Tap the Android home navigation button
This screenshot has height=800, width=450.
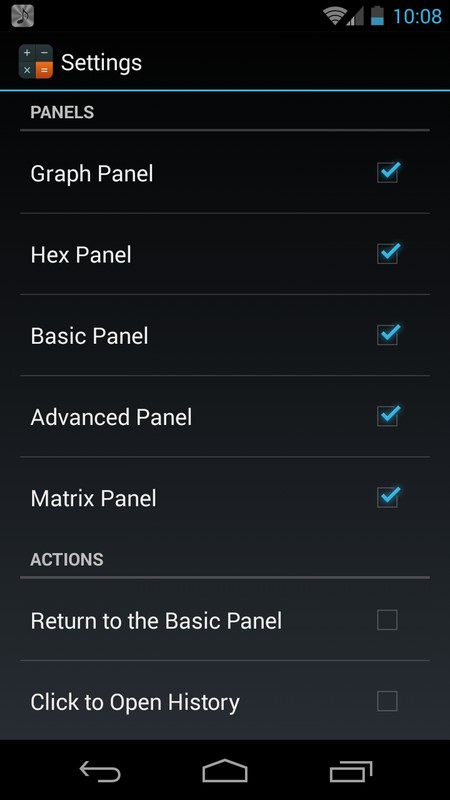224,770
